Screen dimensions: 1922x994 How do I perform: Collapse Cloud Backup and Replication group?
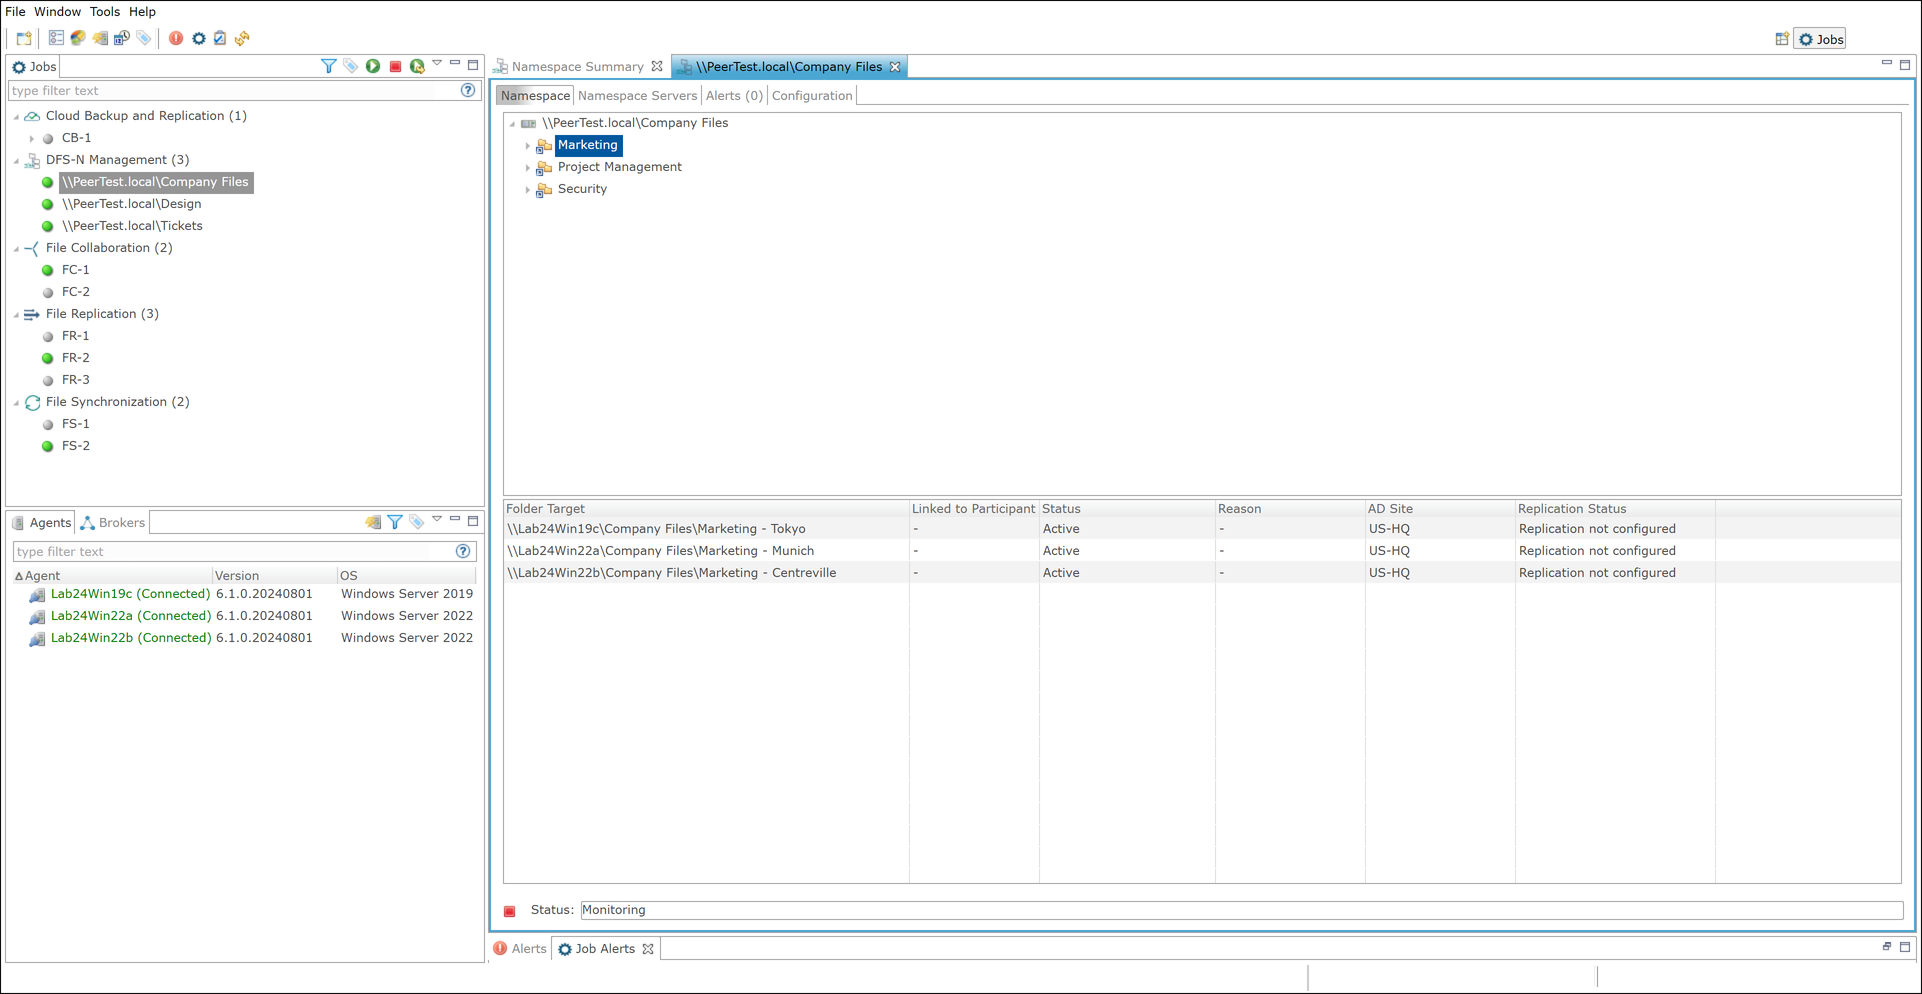pos(16,116)
